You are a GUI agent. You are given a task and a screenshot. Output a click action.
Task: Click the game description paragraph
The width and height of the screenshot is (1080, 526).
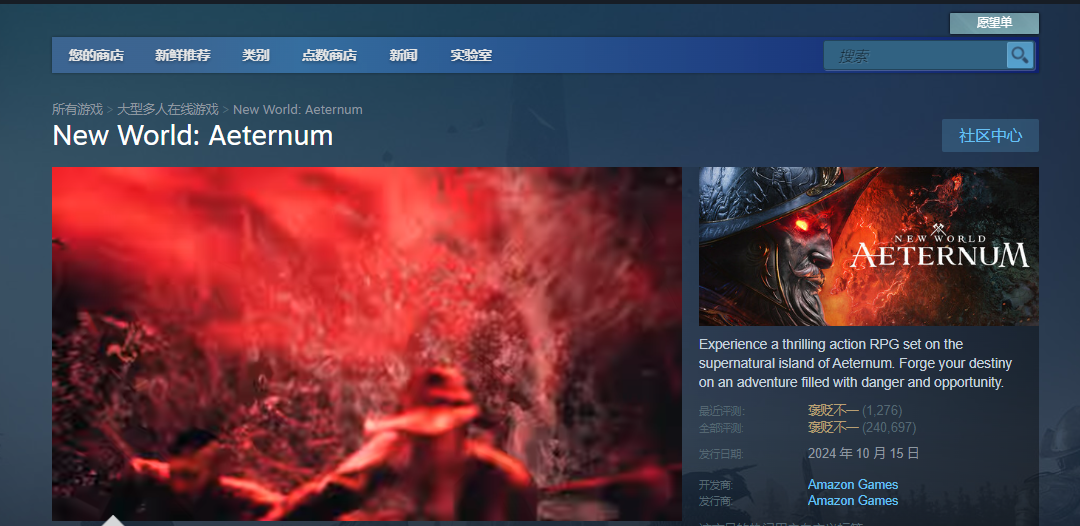coord(855,363)
